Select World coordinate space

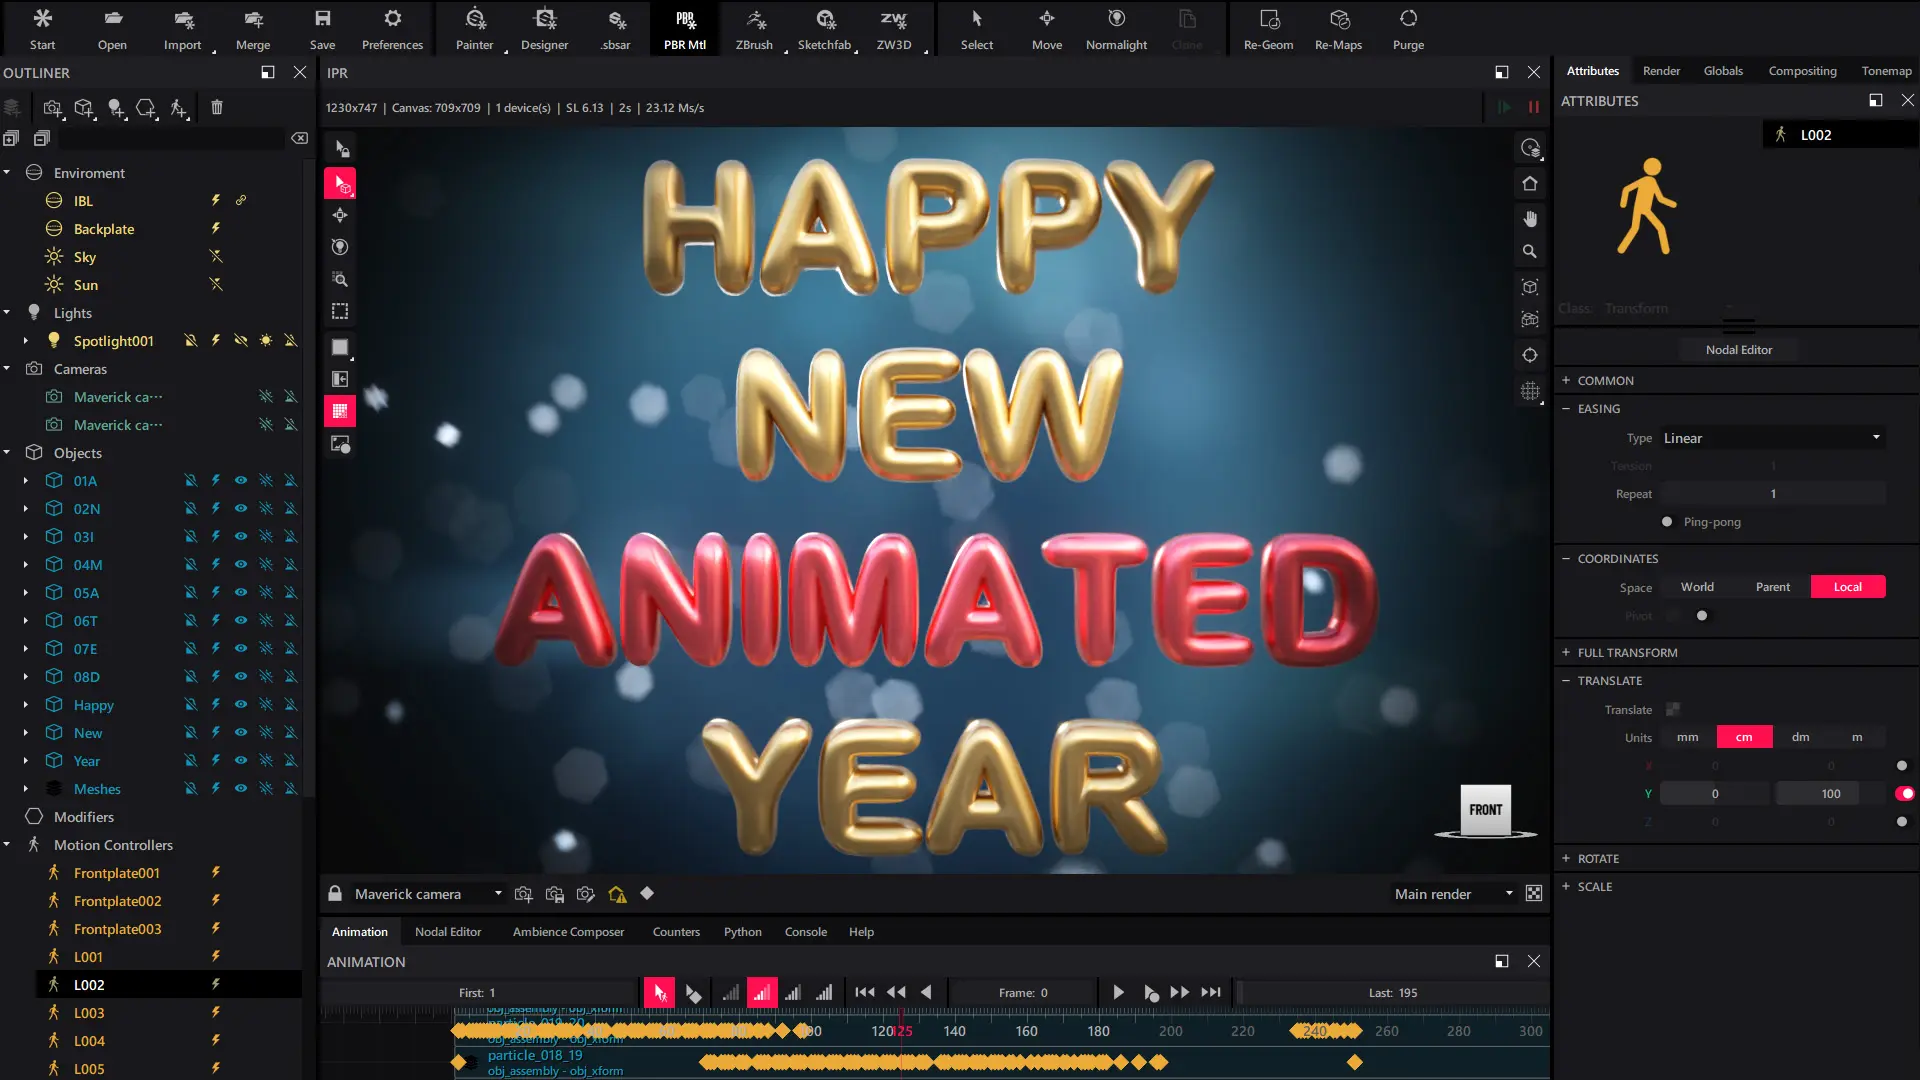1697,587
